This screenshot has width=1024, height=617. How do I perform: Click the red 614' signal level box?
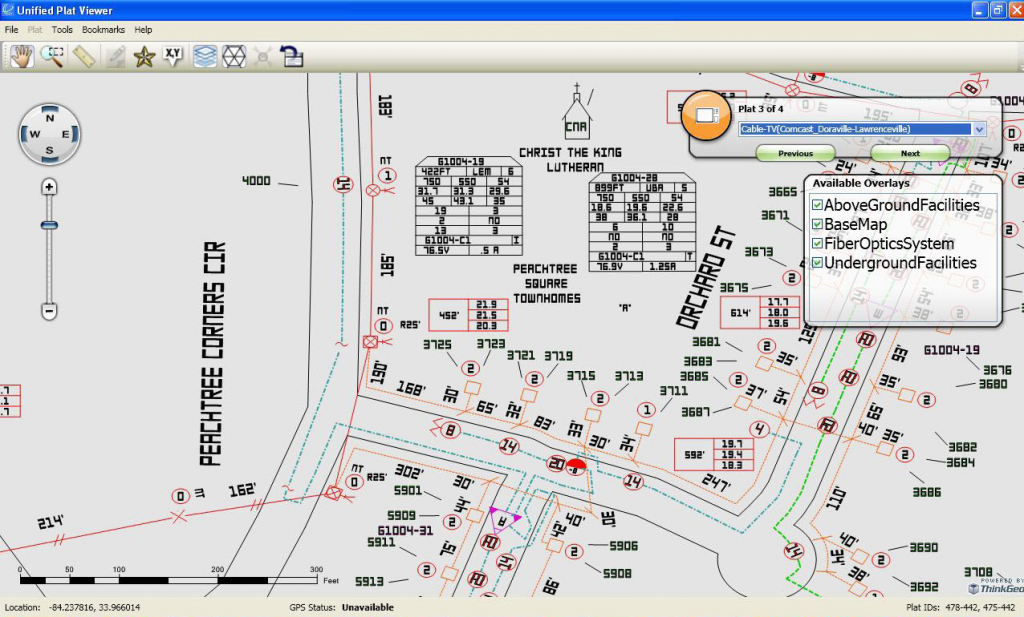pyautogui.click(x=760, y=313)
